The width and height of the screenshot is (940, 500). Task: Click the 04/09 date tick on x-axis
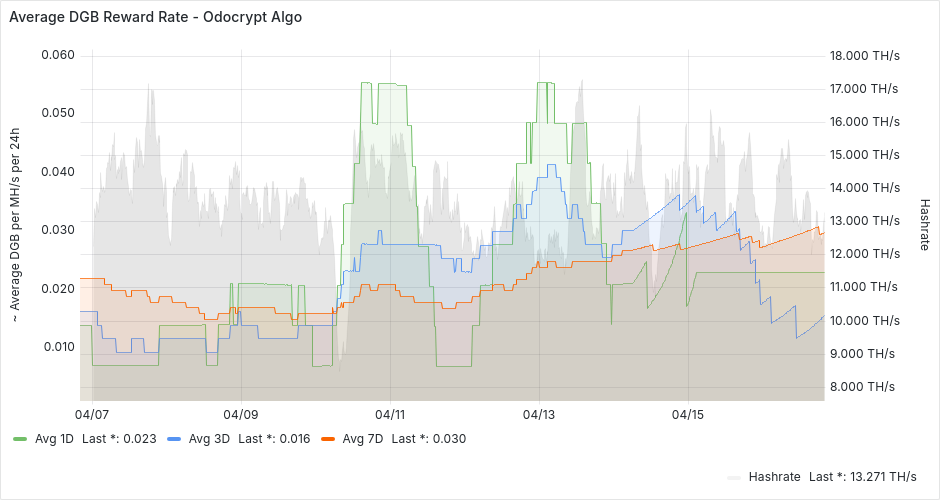[x=241, y=414]
